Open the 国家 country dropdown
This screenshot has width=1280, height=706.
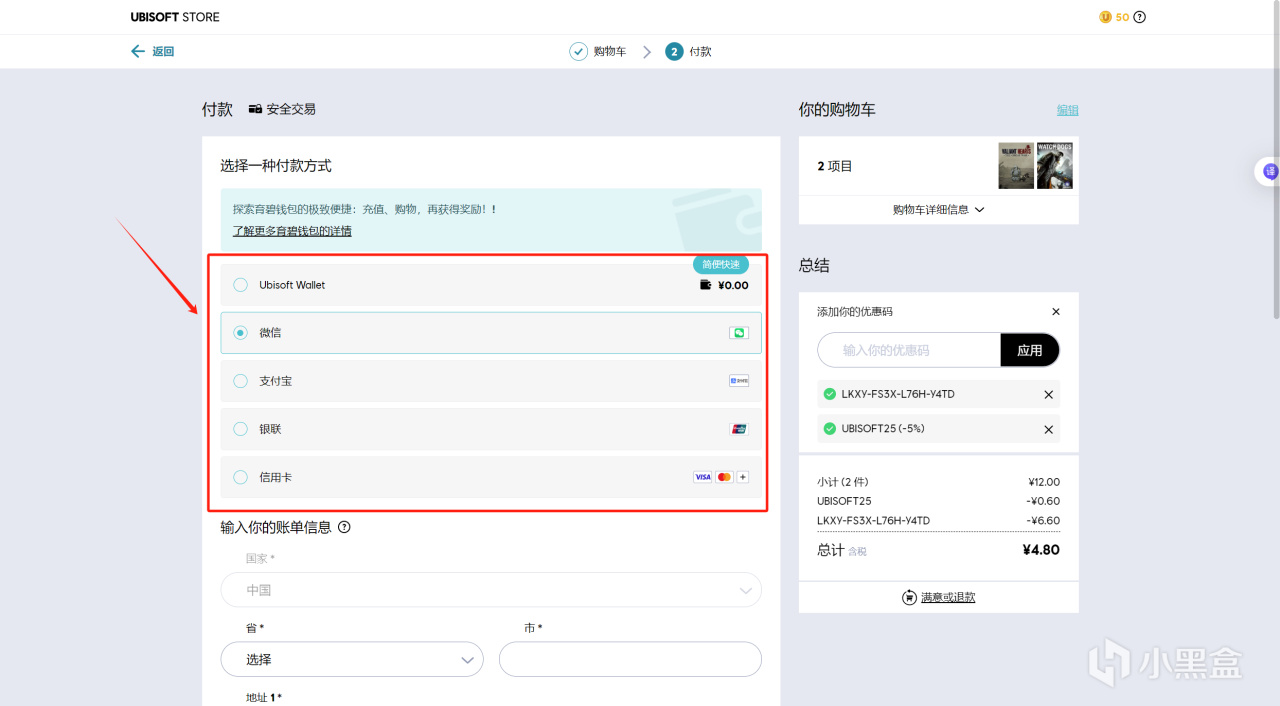point(490,590)
